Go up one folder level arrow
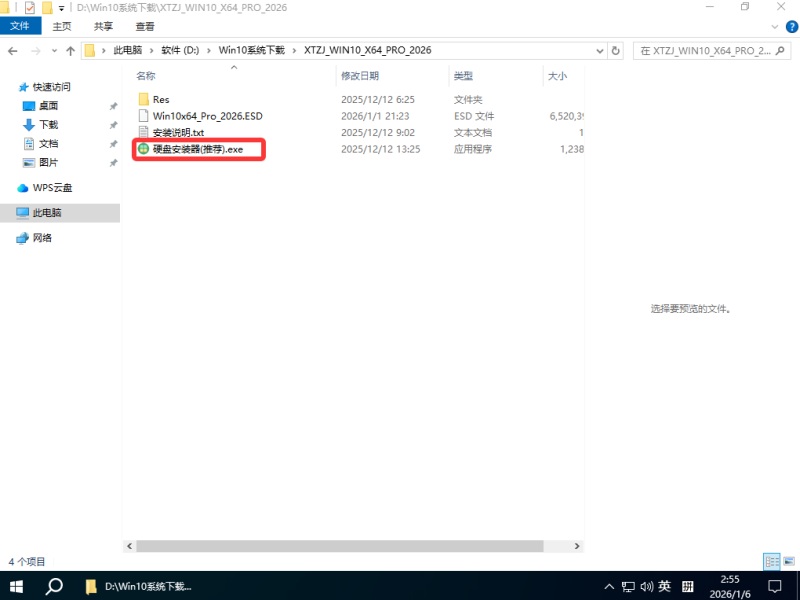 70,50
